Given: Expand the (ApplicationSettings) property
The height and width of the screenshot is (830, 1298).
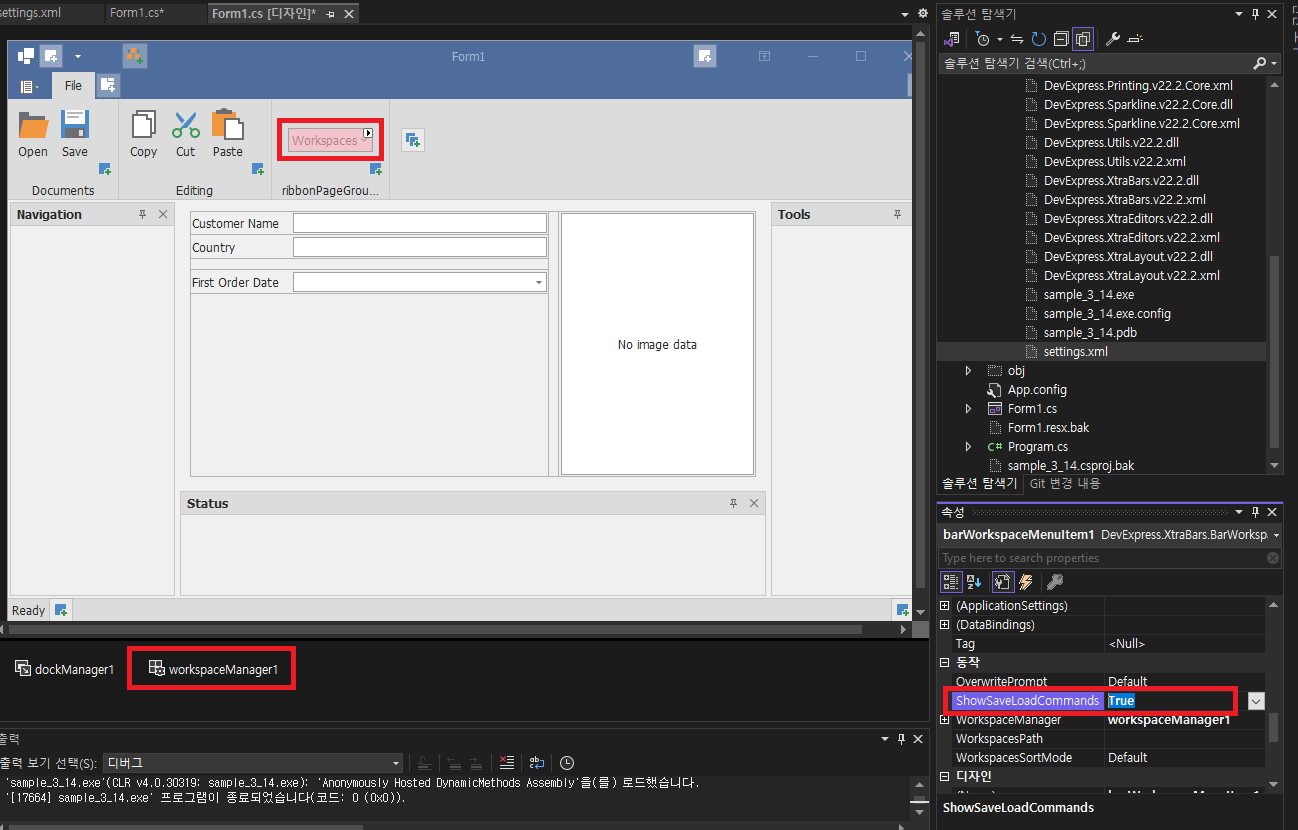Looking at the screenshot, I should click(x=946, y=606).
